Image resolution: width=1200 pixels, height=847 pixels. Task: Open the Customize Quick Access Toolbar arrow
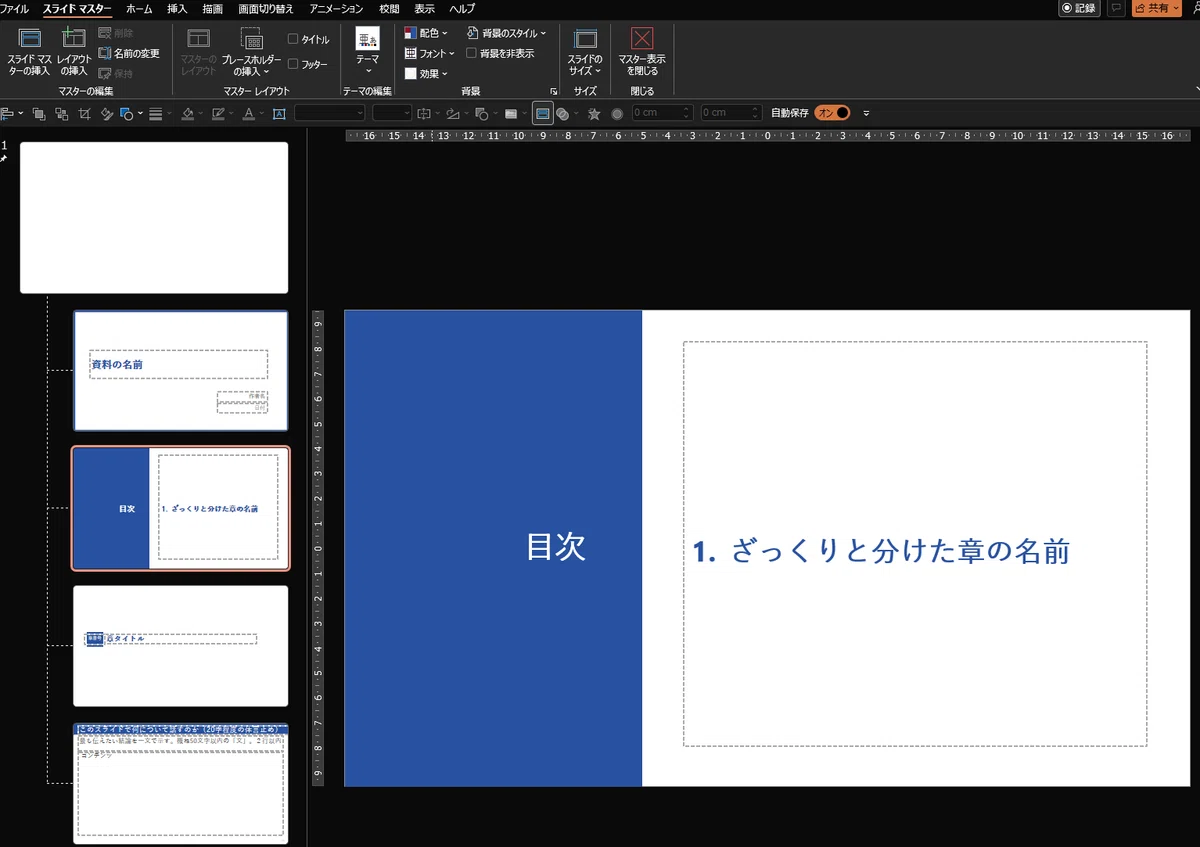[x=866, y=113]
